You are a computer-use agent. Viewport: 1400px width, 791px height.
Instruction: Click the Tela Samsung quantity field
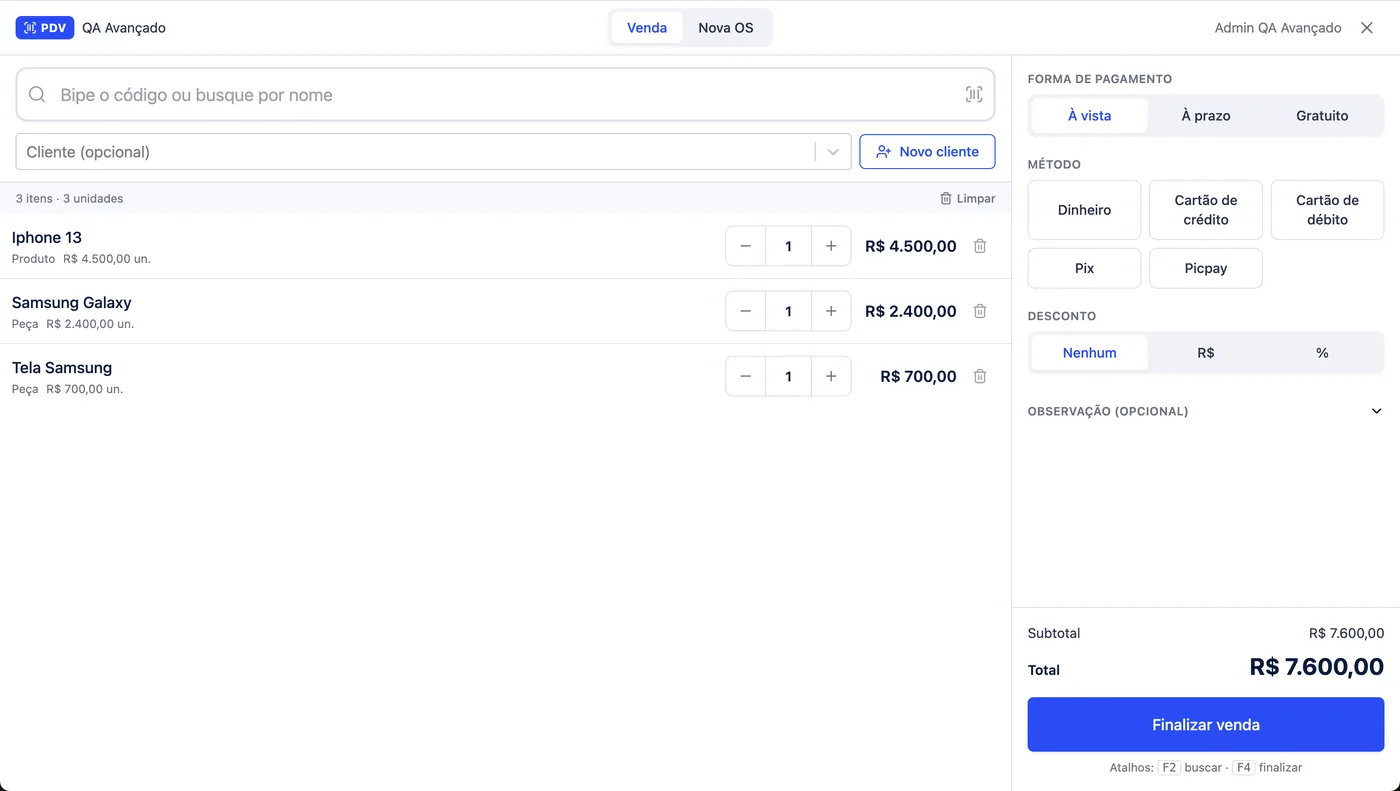coord(788,376)
